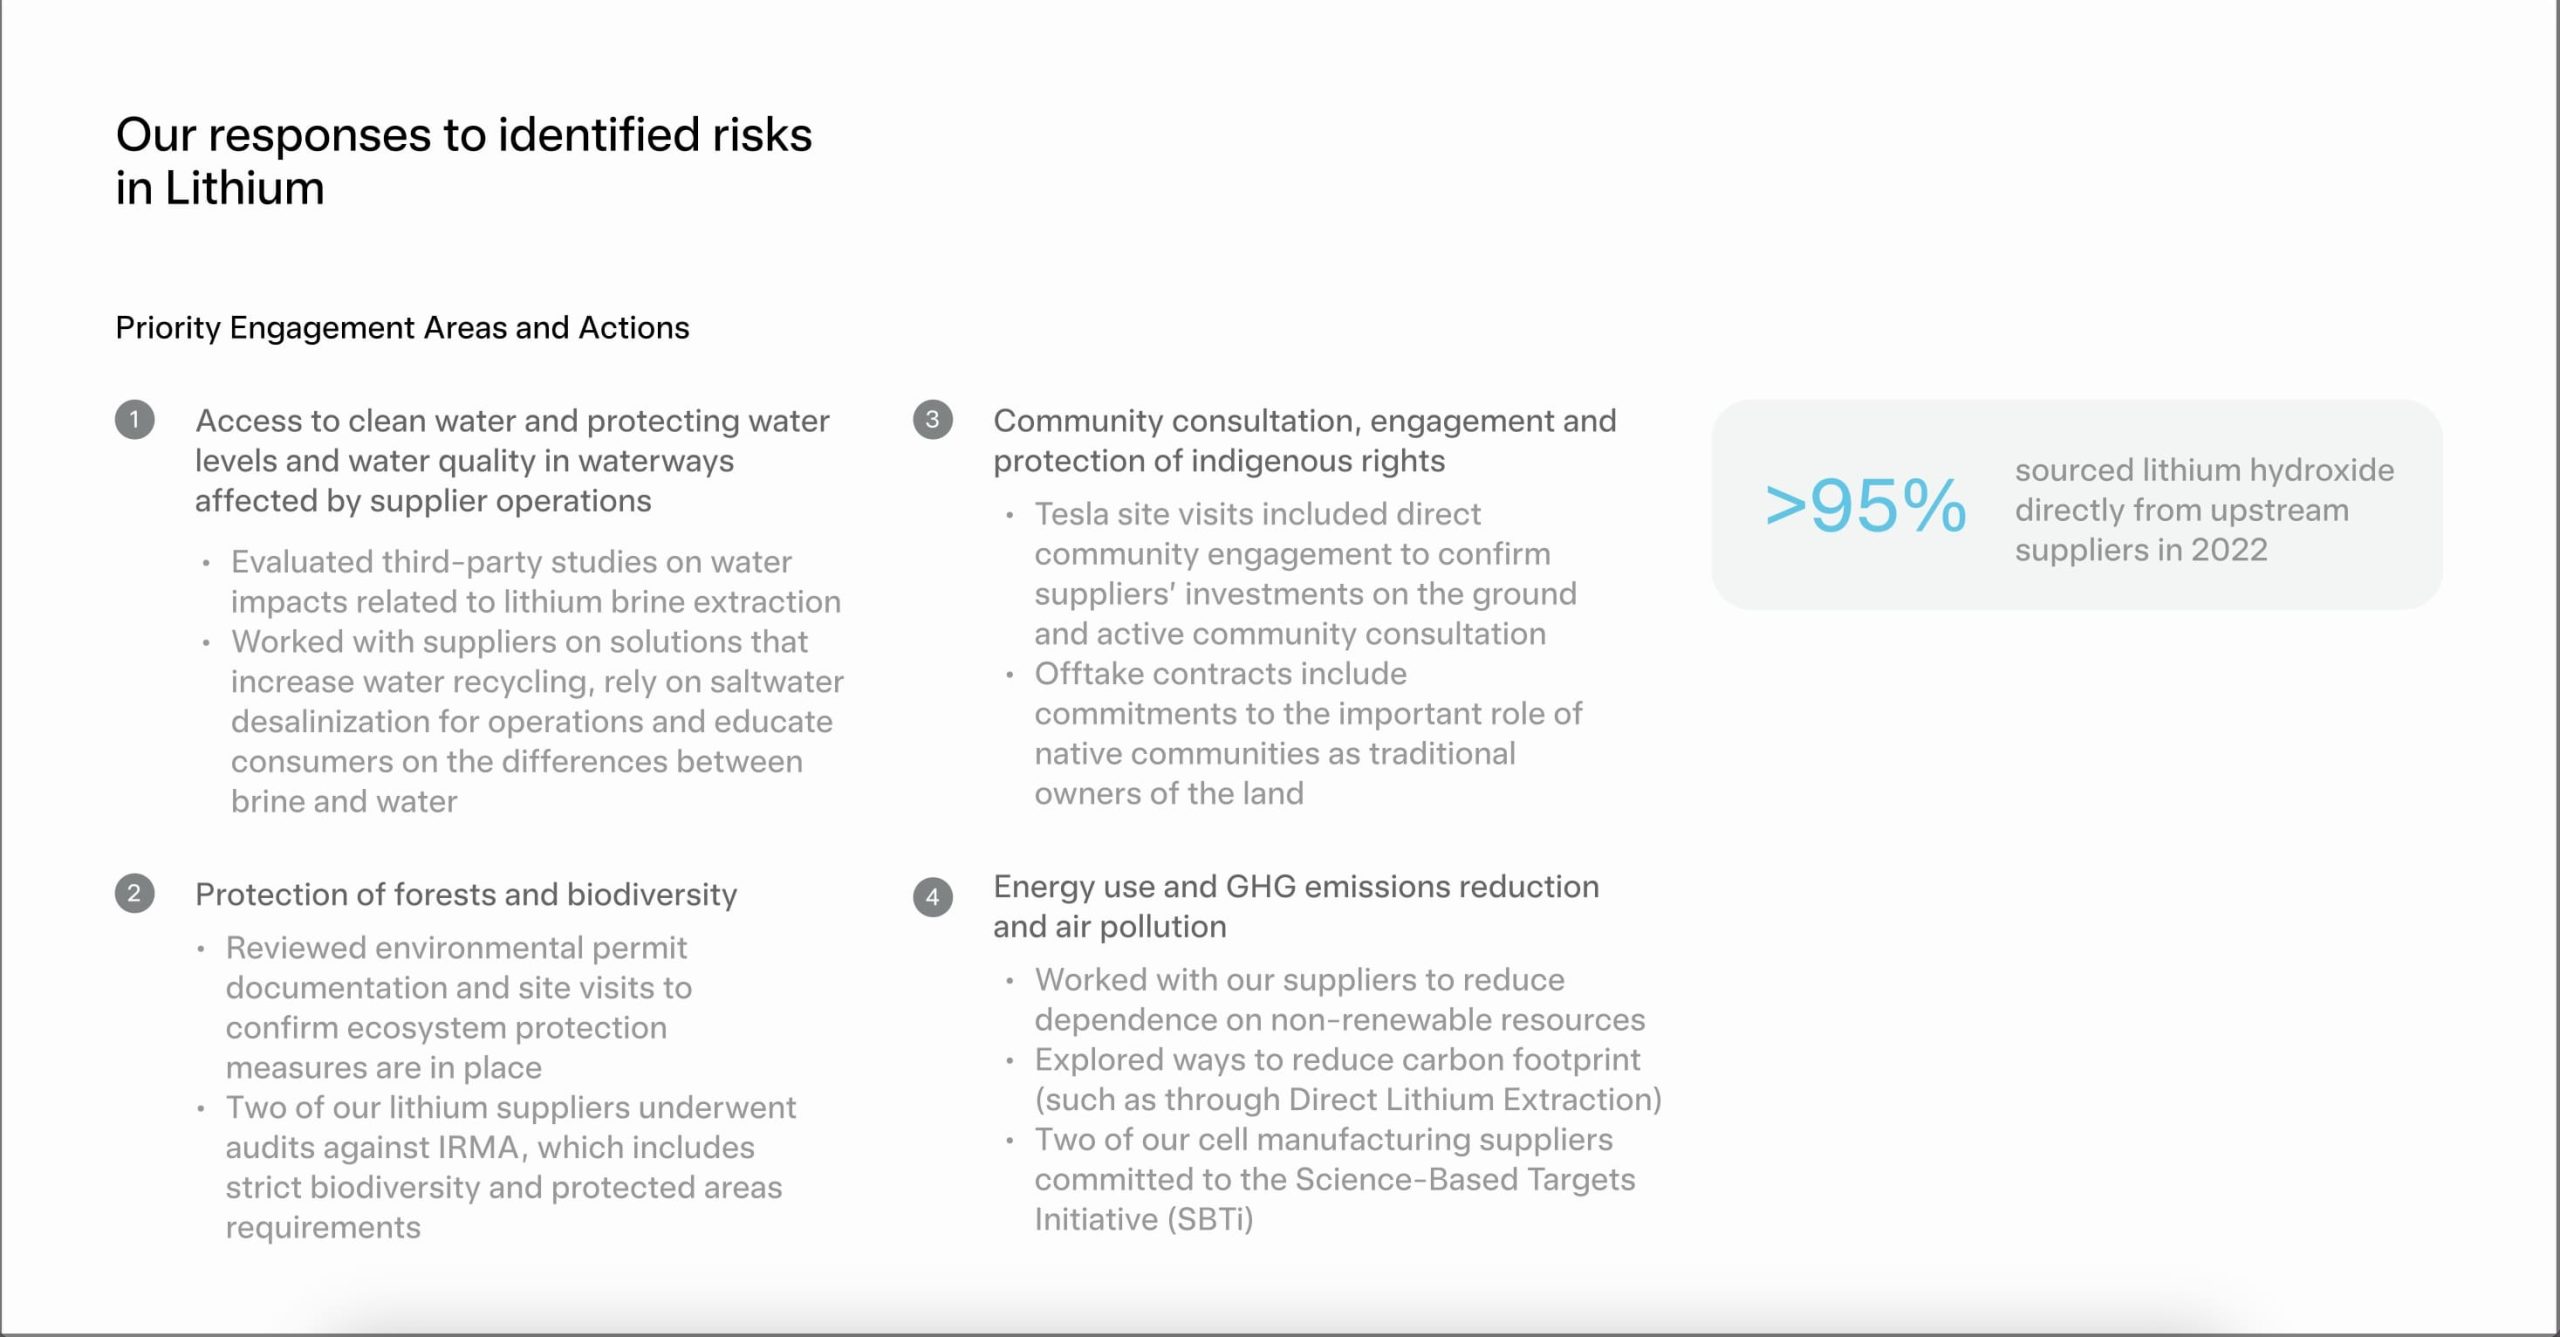Screen dimensions: 2560x1337
Task: Select the slide title 'Our responses to identified risks'
Action: [x=464, y=161]
